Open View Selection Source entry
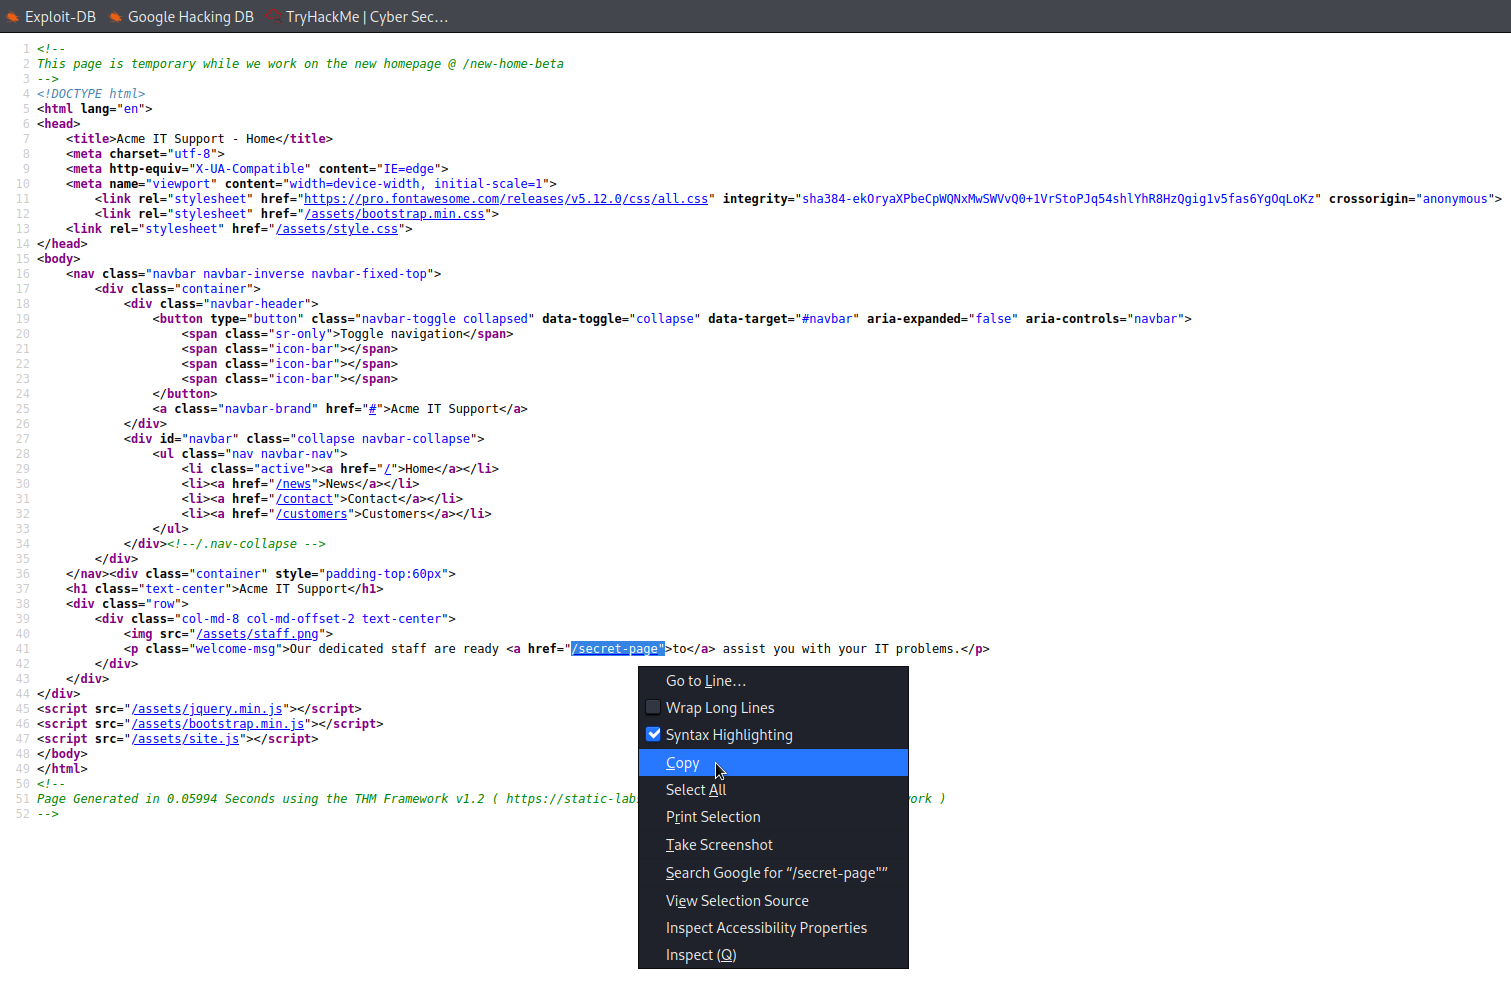 773,901
